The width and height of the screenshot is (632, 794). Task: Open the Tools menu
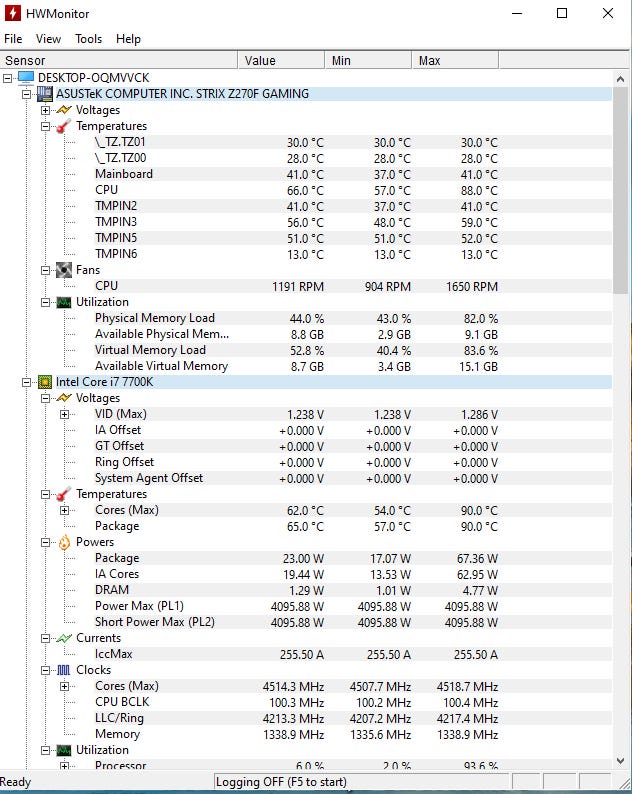point(89,39)
